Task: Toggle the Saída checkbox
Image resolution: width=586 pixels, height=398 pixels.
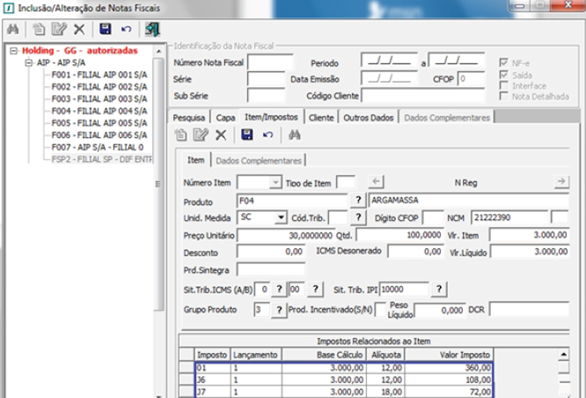Action: 504,75
